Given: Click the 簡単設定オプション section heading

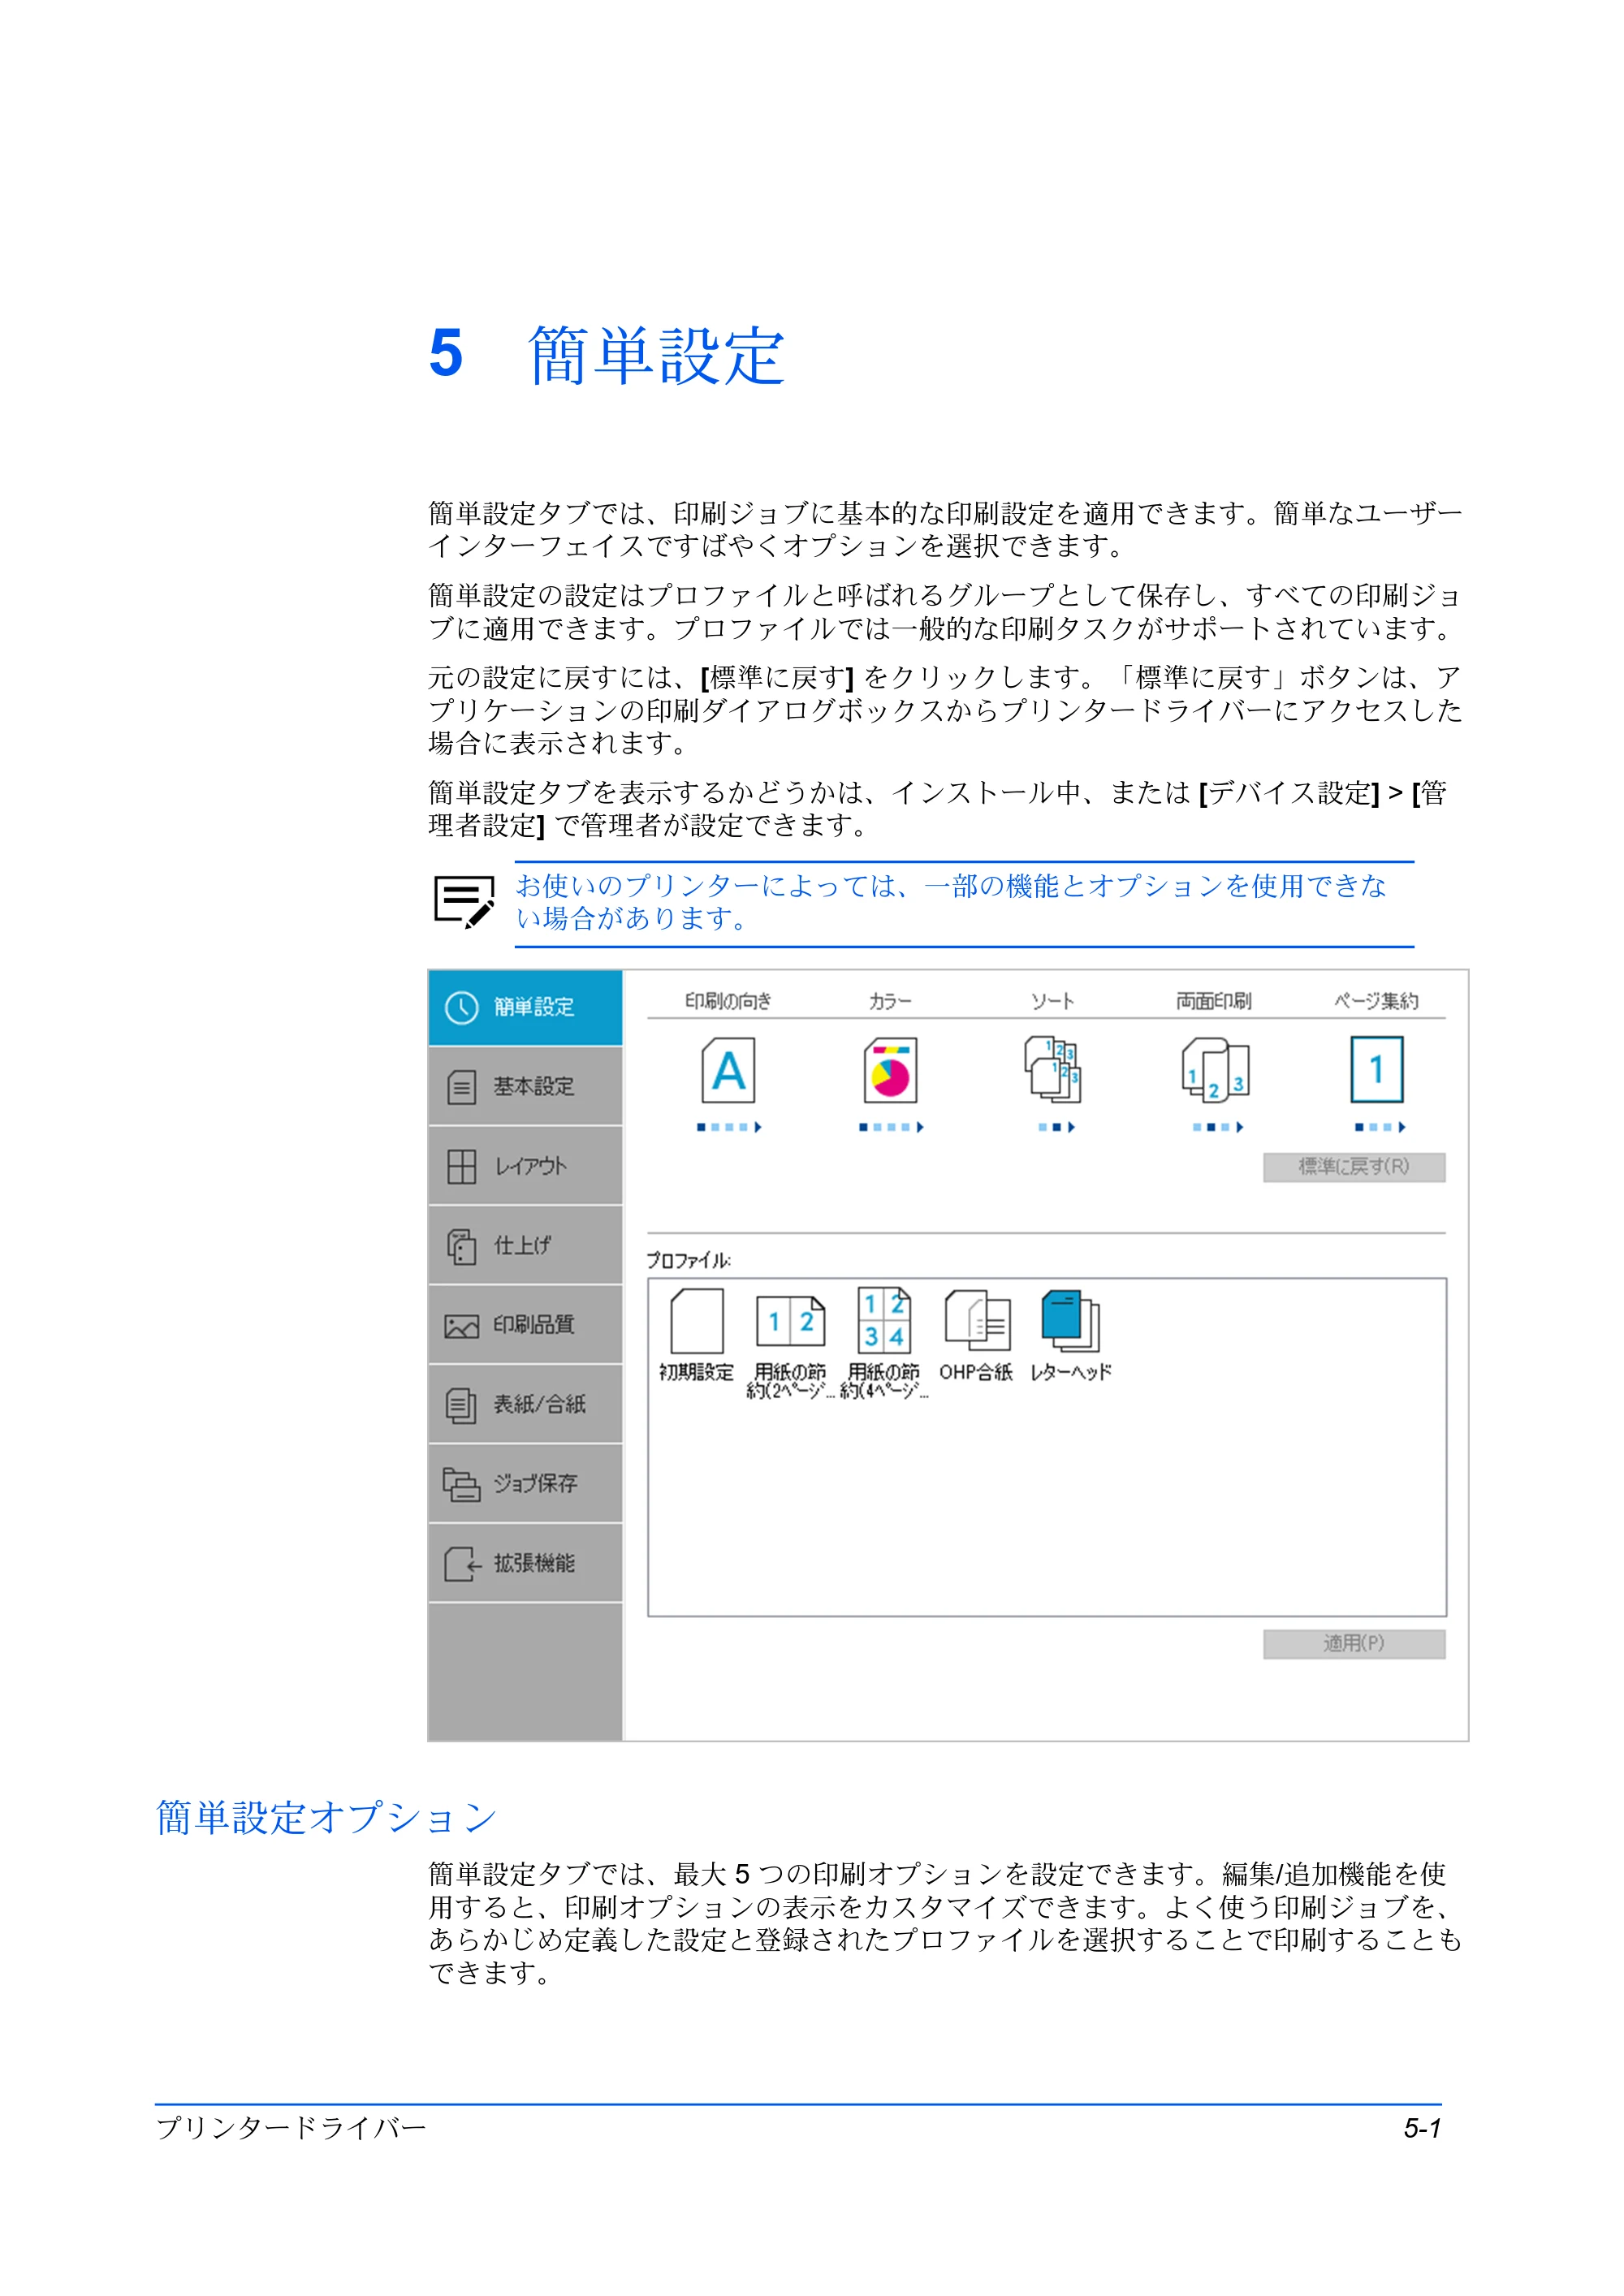Looking at the screenshot, I should tap(326, 1818).
